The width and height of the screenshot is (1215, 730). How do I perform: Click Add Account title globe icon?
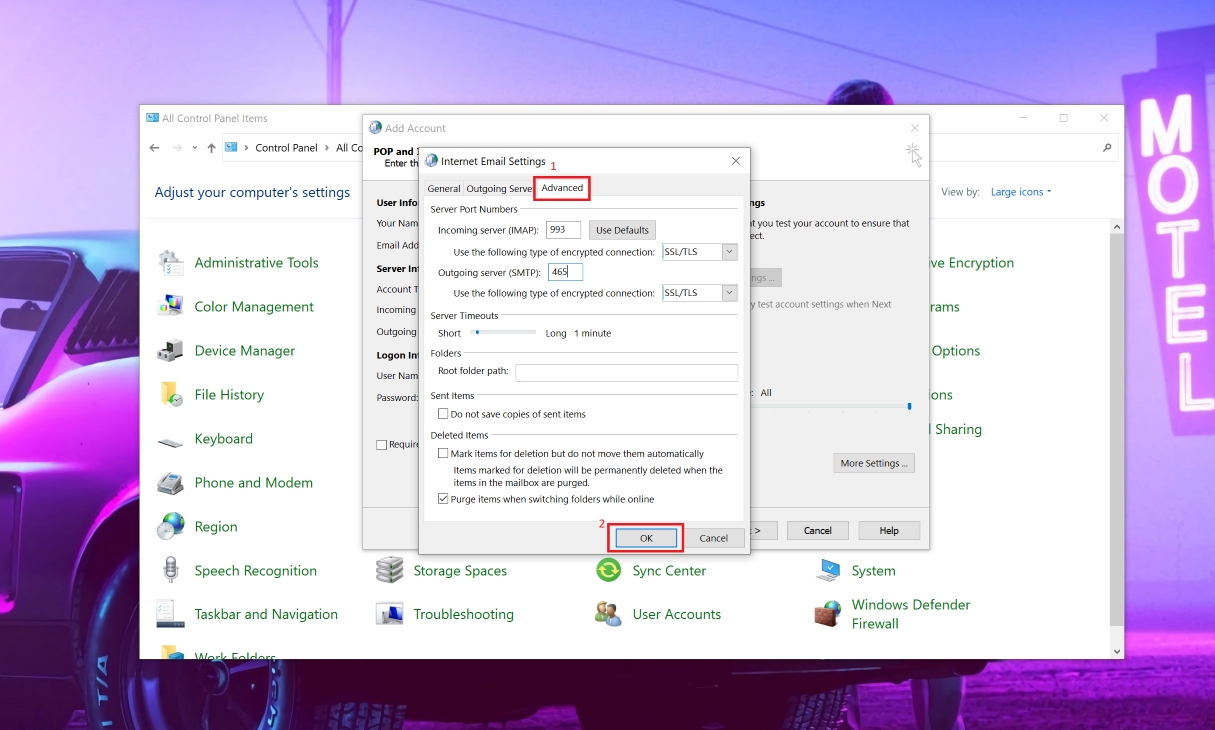(x=376, y=128)
